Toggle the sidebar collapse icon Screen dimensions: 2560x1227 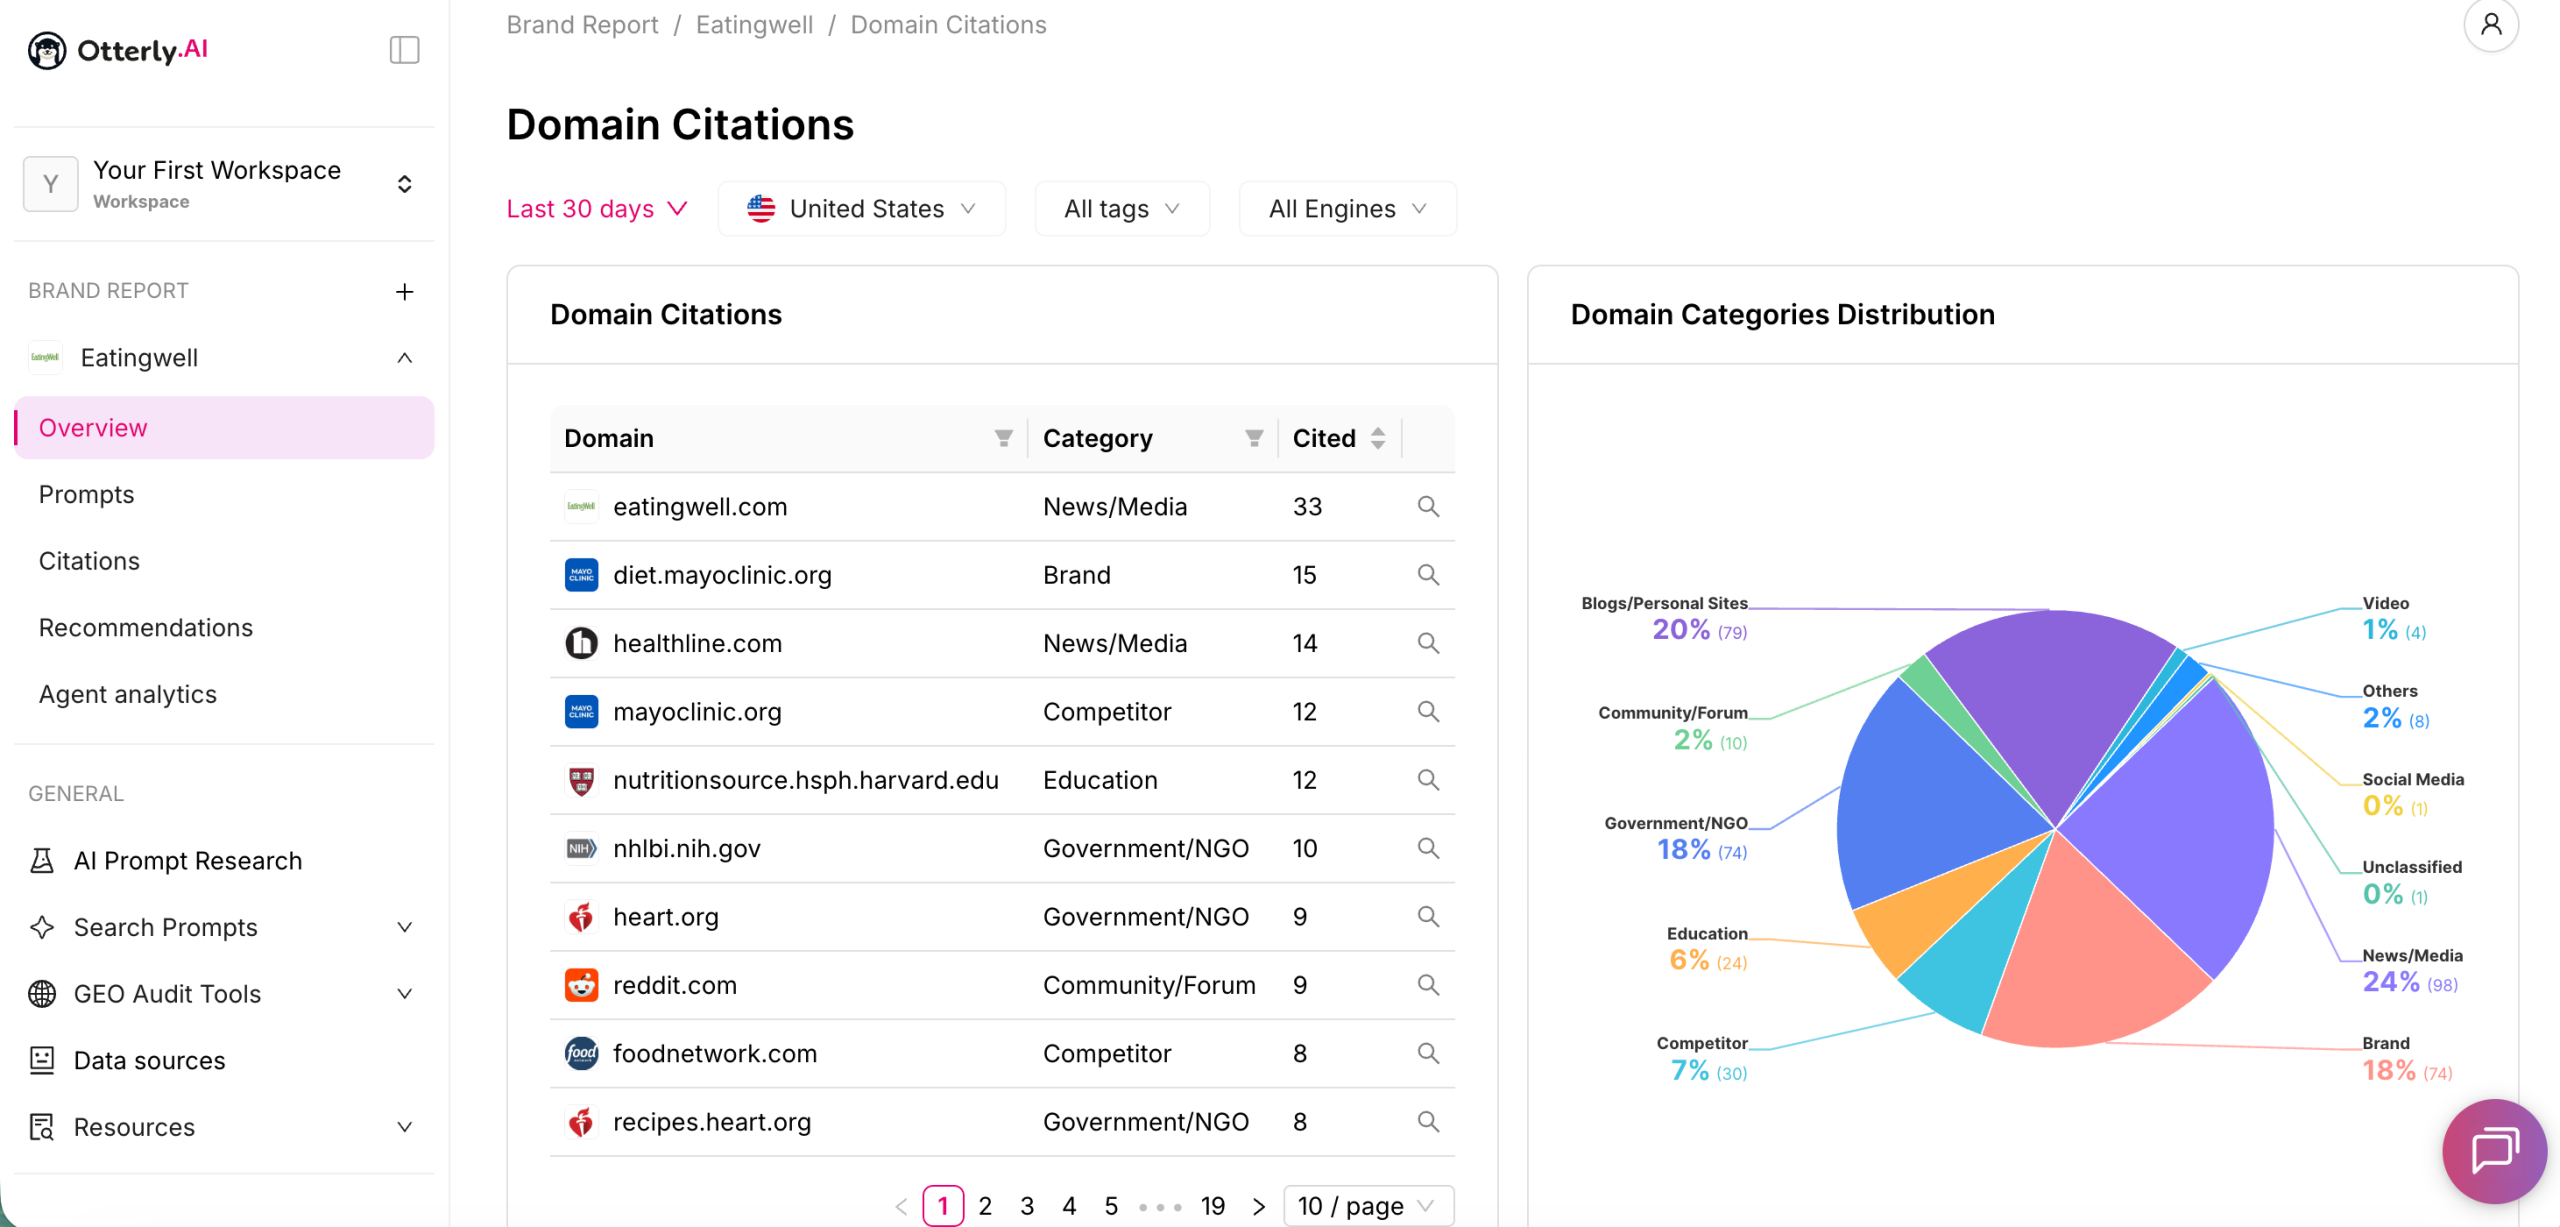(x=404, y=50)
